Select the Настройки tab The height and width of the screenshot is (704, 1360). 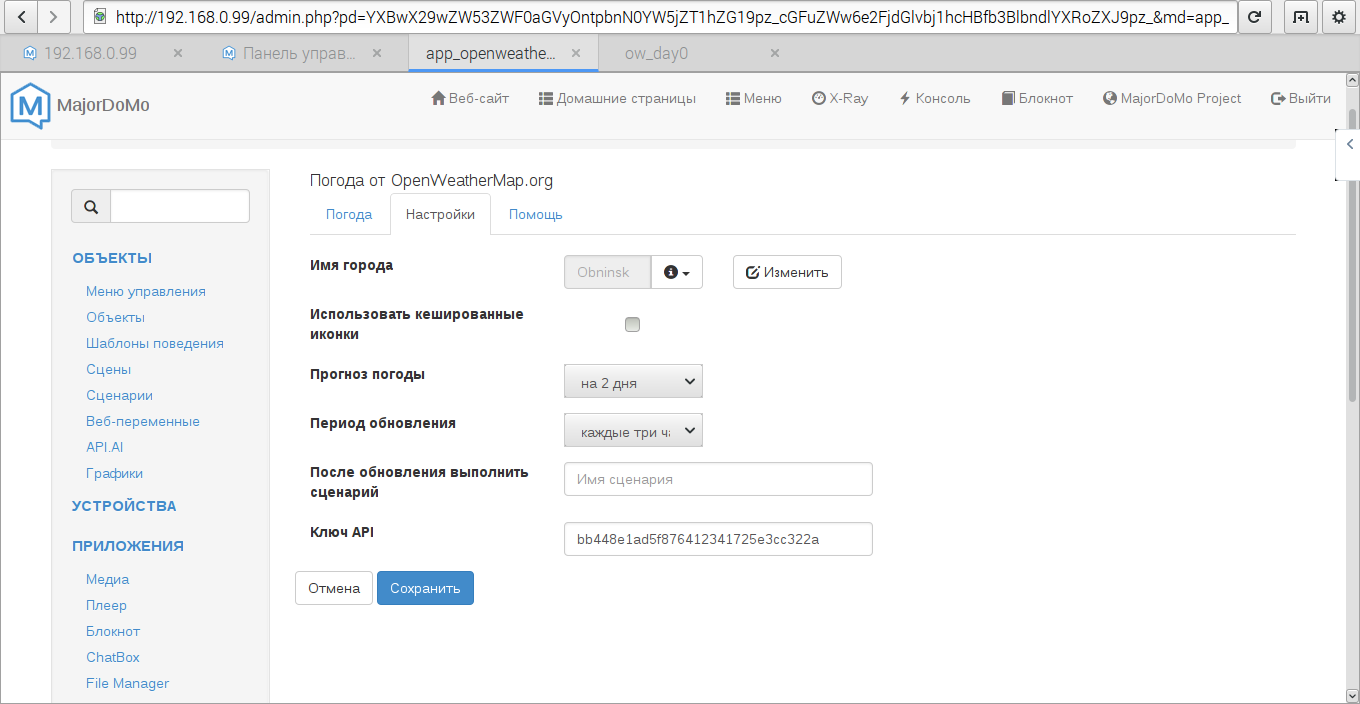point(440,214)
